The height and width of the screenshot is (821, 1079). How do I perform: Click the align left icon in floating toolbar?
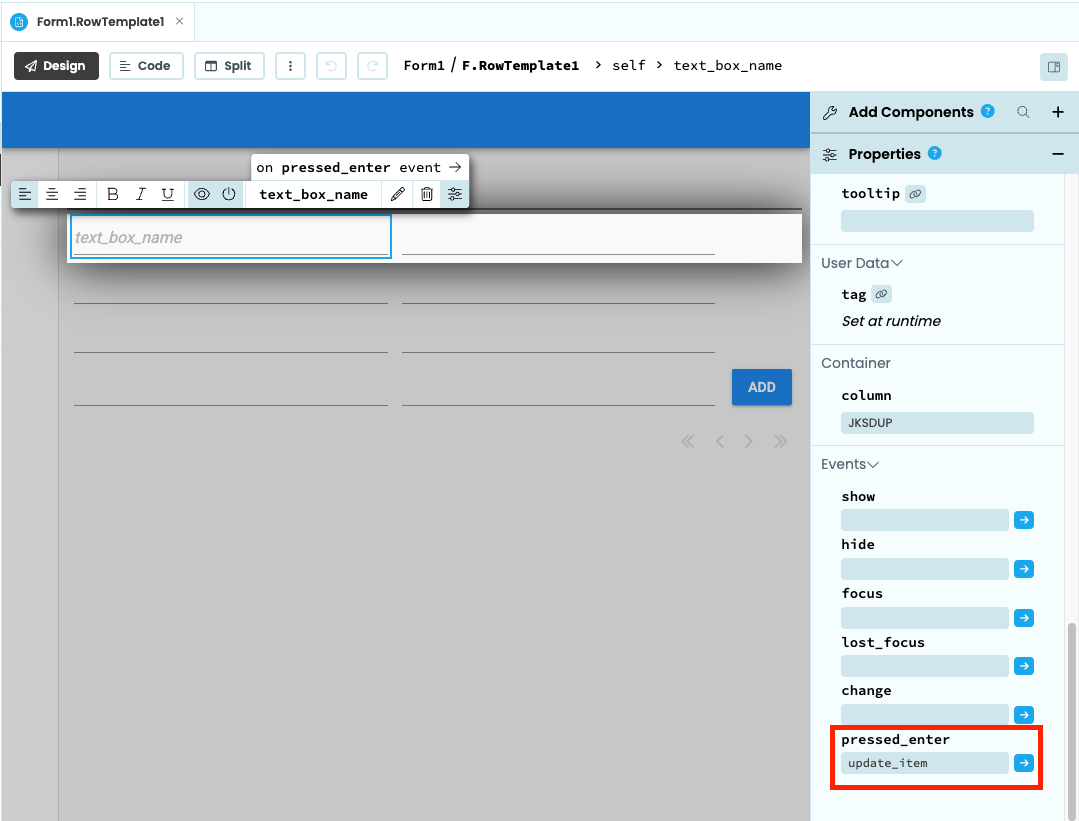(25, 194)
